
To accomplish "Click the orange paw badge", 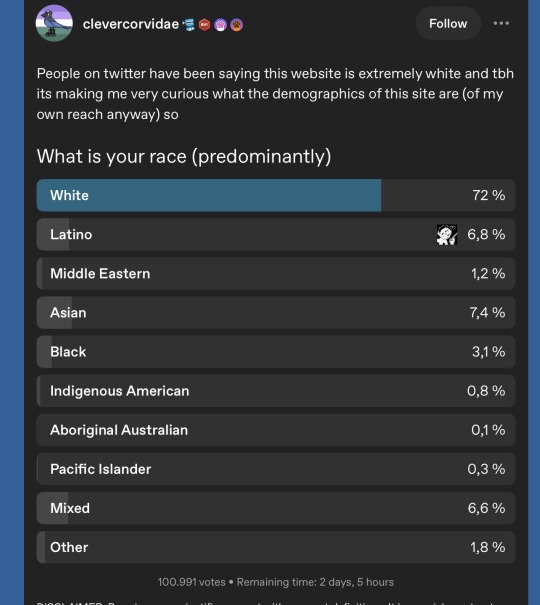I will (x=236, y=25).
